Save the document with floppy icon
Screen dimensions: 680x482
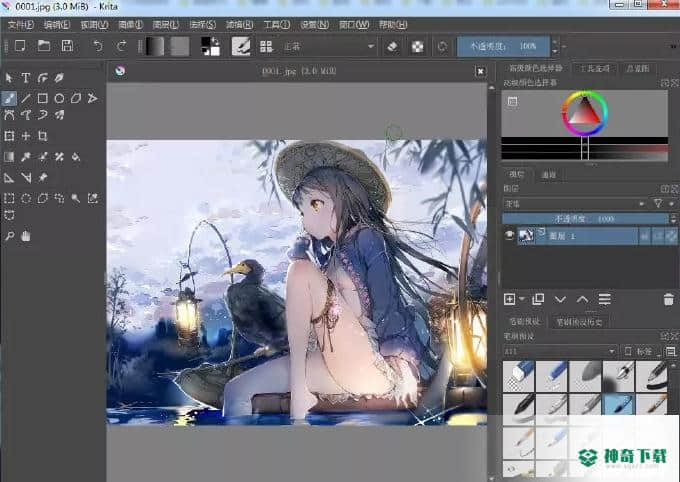click(67, 46)
